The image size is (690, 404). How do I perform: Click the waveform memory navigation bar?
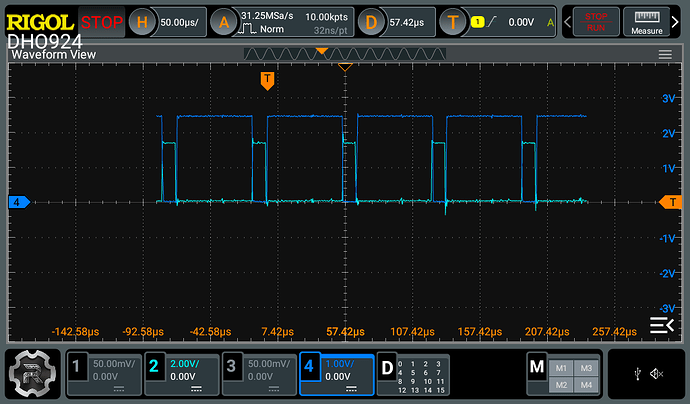coord(345,54)
